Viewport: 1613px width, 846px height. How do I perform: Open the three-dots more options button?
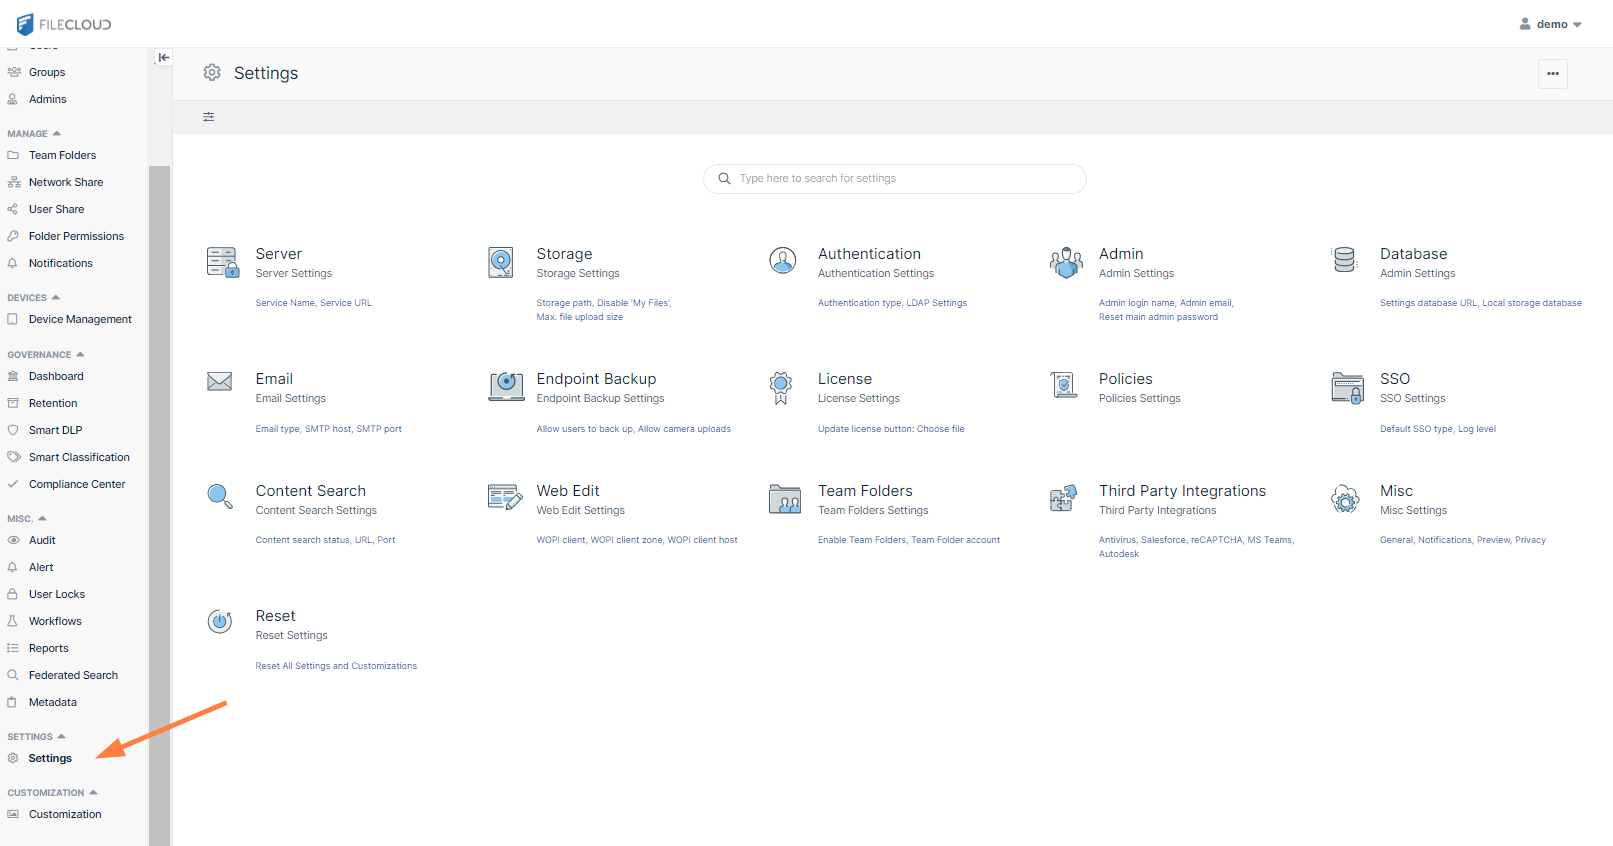(x=1552, y=74)
